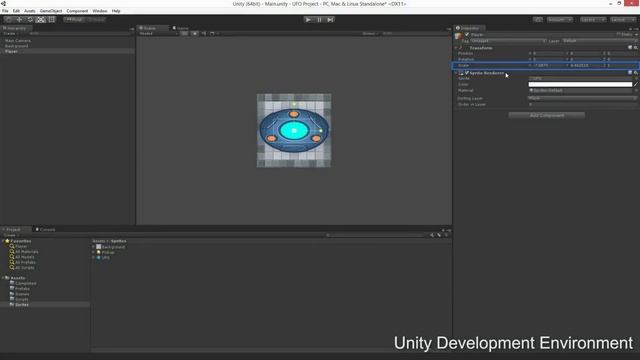Open the GameObject menu
The height and width of the screenshot is (360, 640).
[x=51, y=11]
